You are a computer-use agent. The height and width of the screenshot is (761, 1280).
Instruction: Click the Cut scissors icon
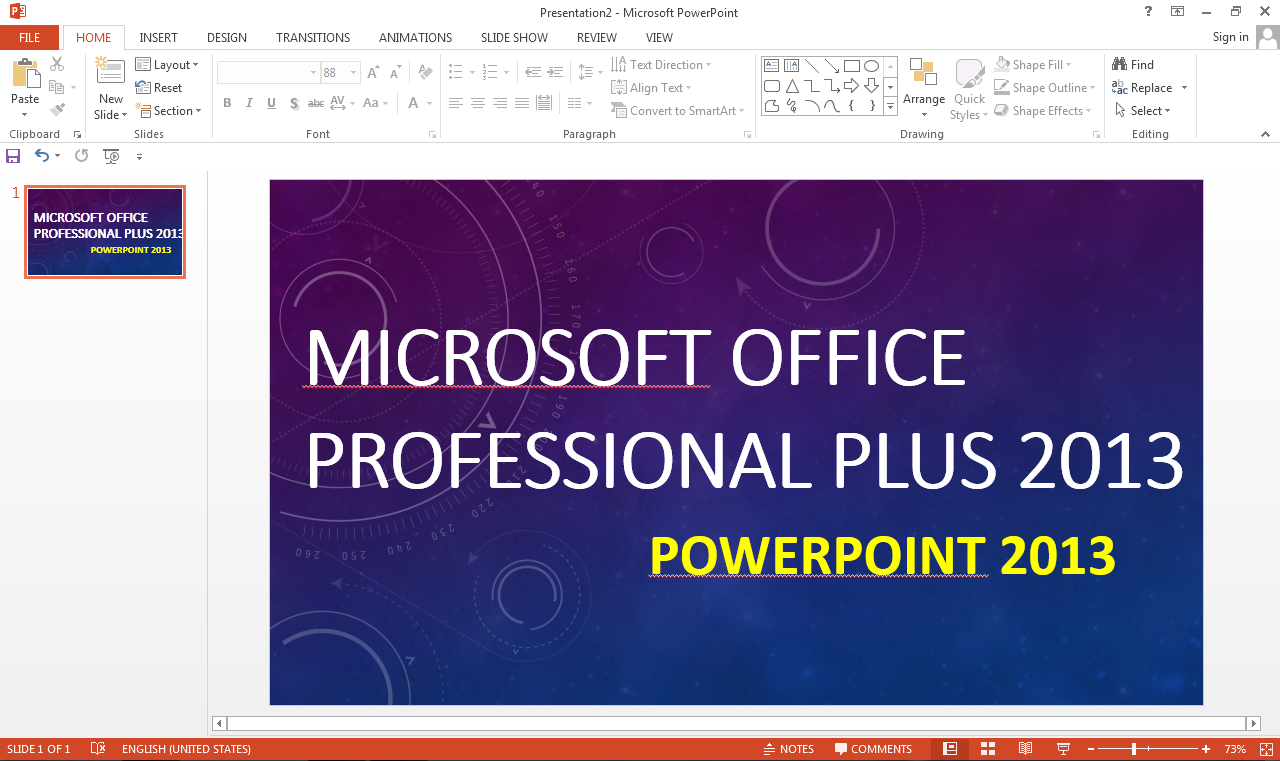coord(57,64)
